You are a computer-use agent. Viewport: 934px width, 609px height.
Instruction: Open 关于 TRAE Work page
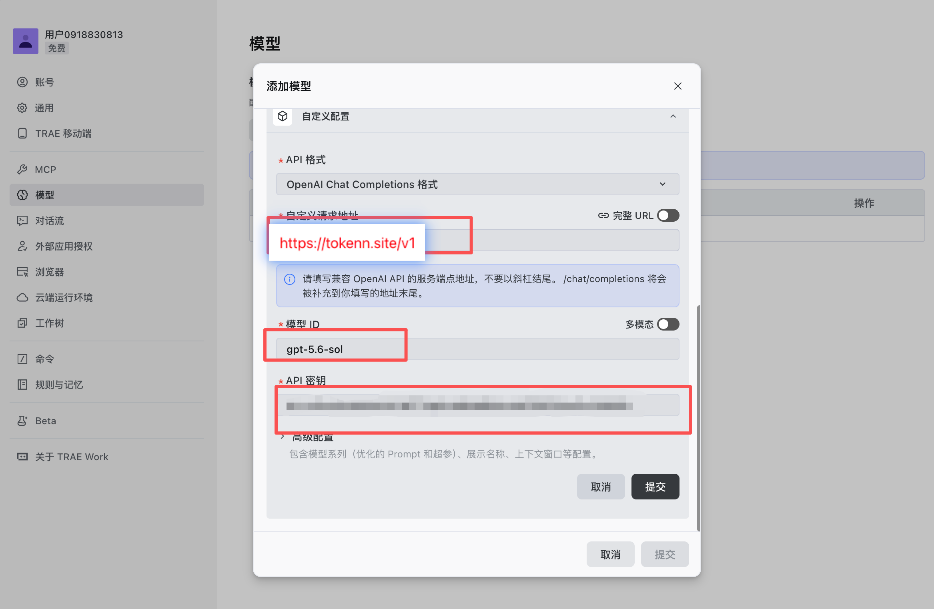[107, 456]
